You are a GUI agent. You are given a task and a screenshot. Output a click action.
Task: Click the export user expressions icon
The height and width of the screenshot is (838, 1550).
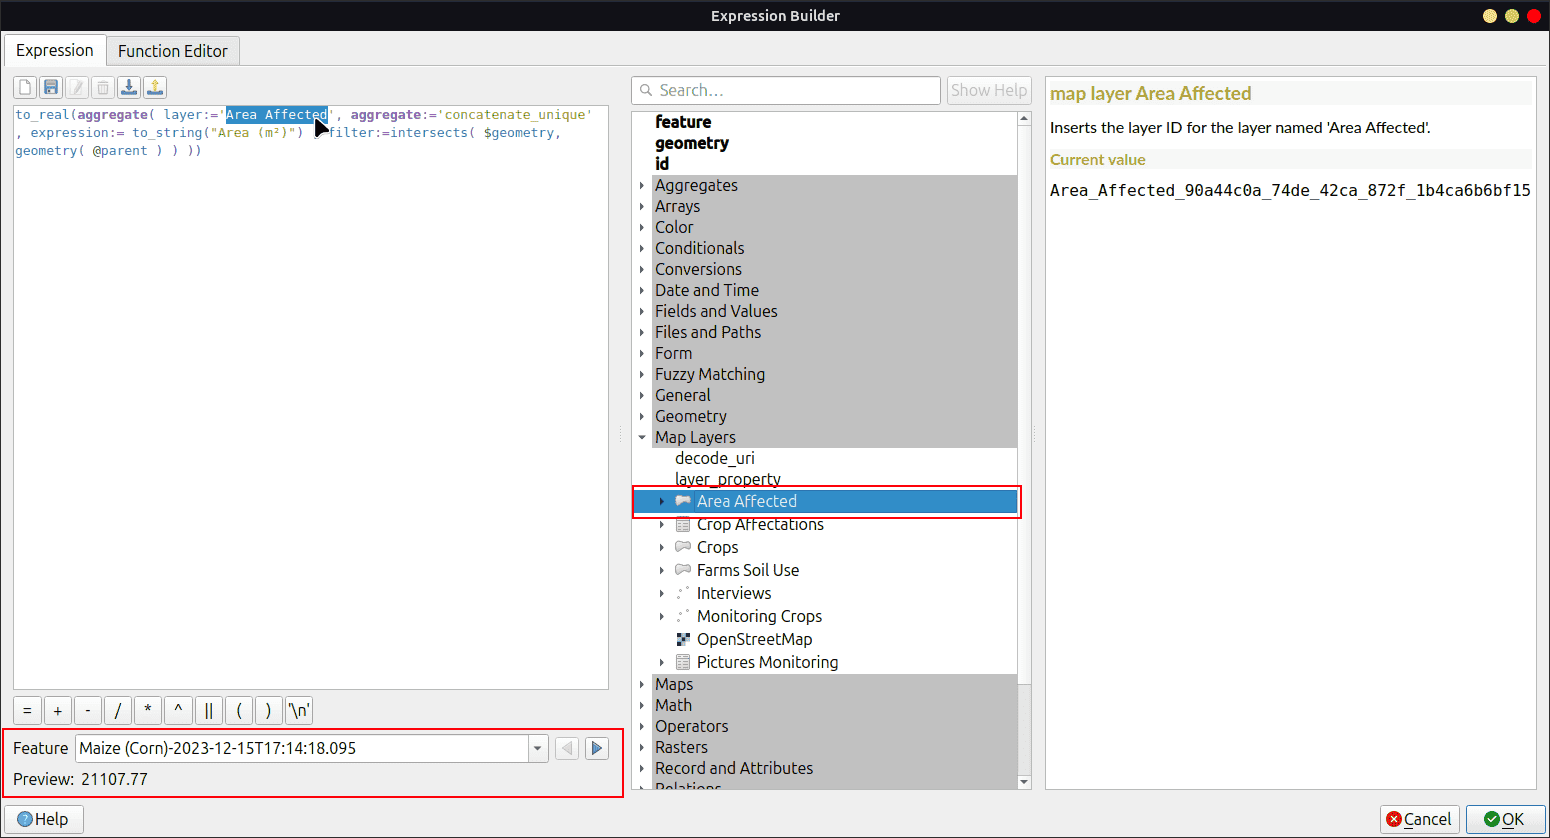(155, 88)
